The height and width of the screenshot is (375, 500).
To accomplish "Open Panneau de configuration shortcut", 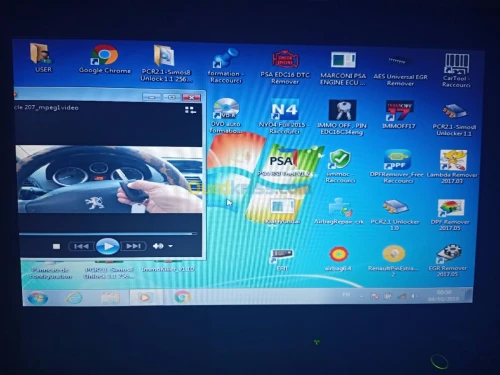I will (51, 270).
